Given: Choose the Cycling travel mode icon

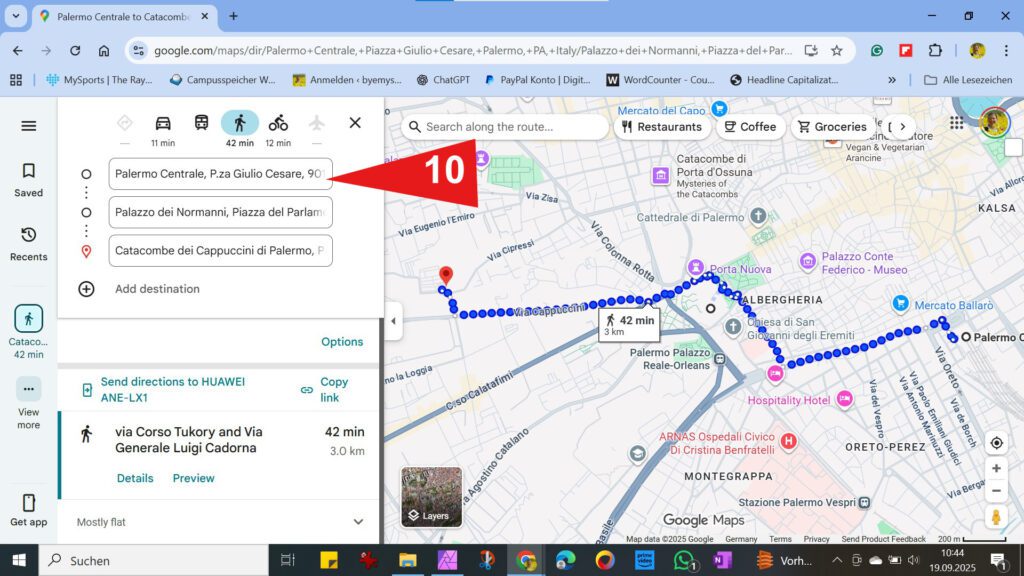Looking at the screenshot, I should tap(278, 123).
